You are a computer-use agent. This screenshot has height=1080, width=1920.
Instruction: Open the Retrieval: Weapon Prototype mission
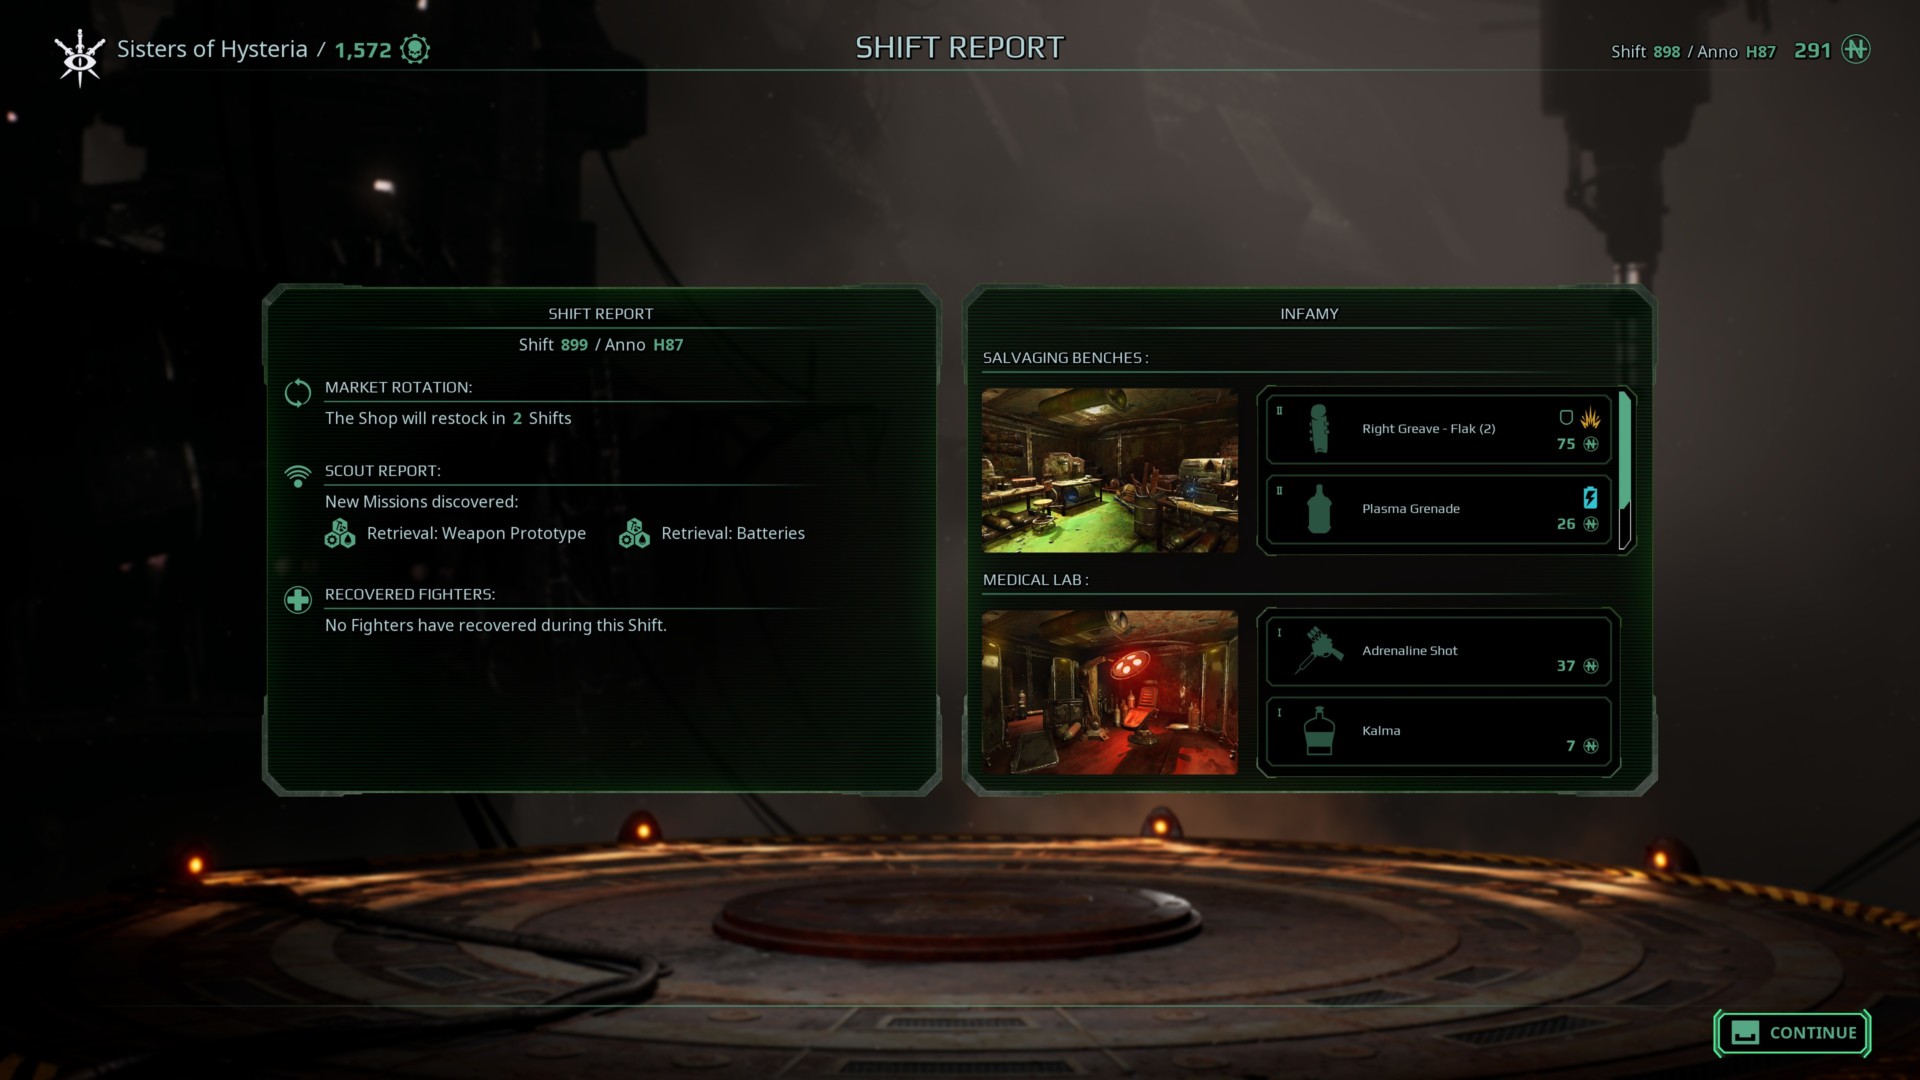click(x=476, y=533)
